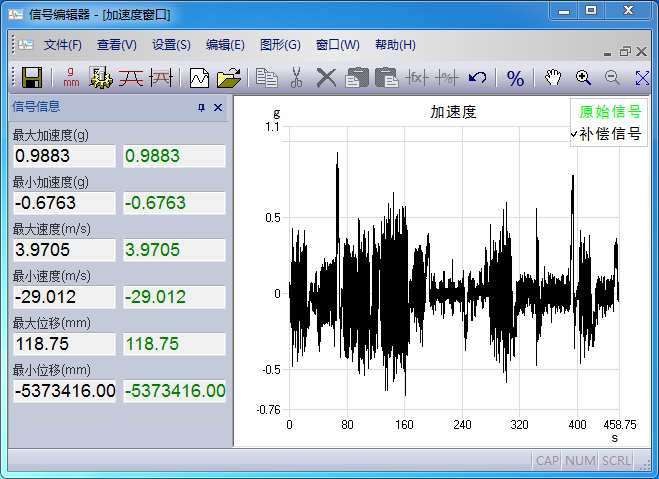Click the green min acceleration field -0.6763
This screenshot has width=659, height=479.
174,203
